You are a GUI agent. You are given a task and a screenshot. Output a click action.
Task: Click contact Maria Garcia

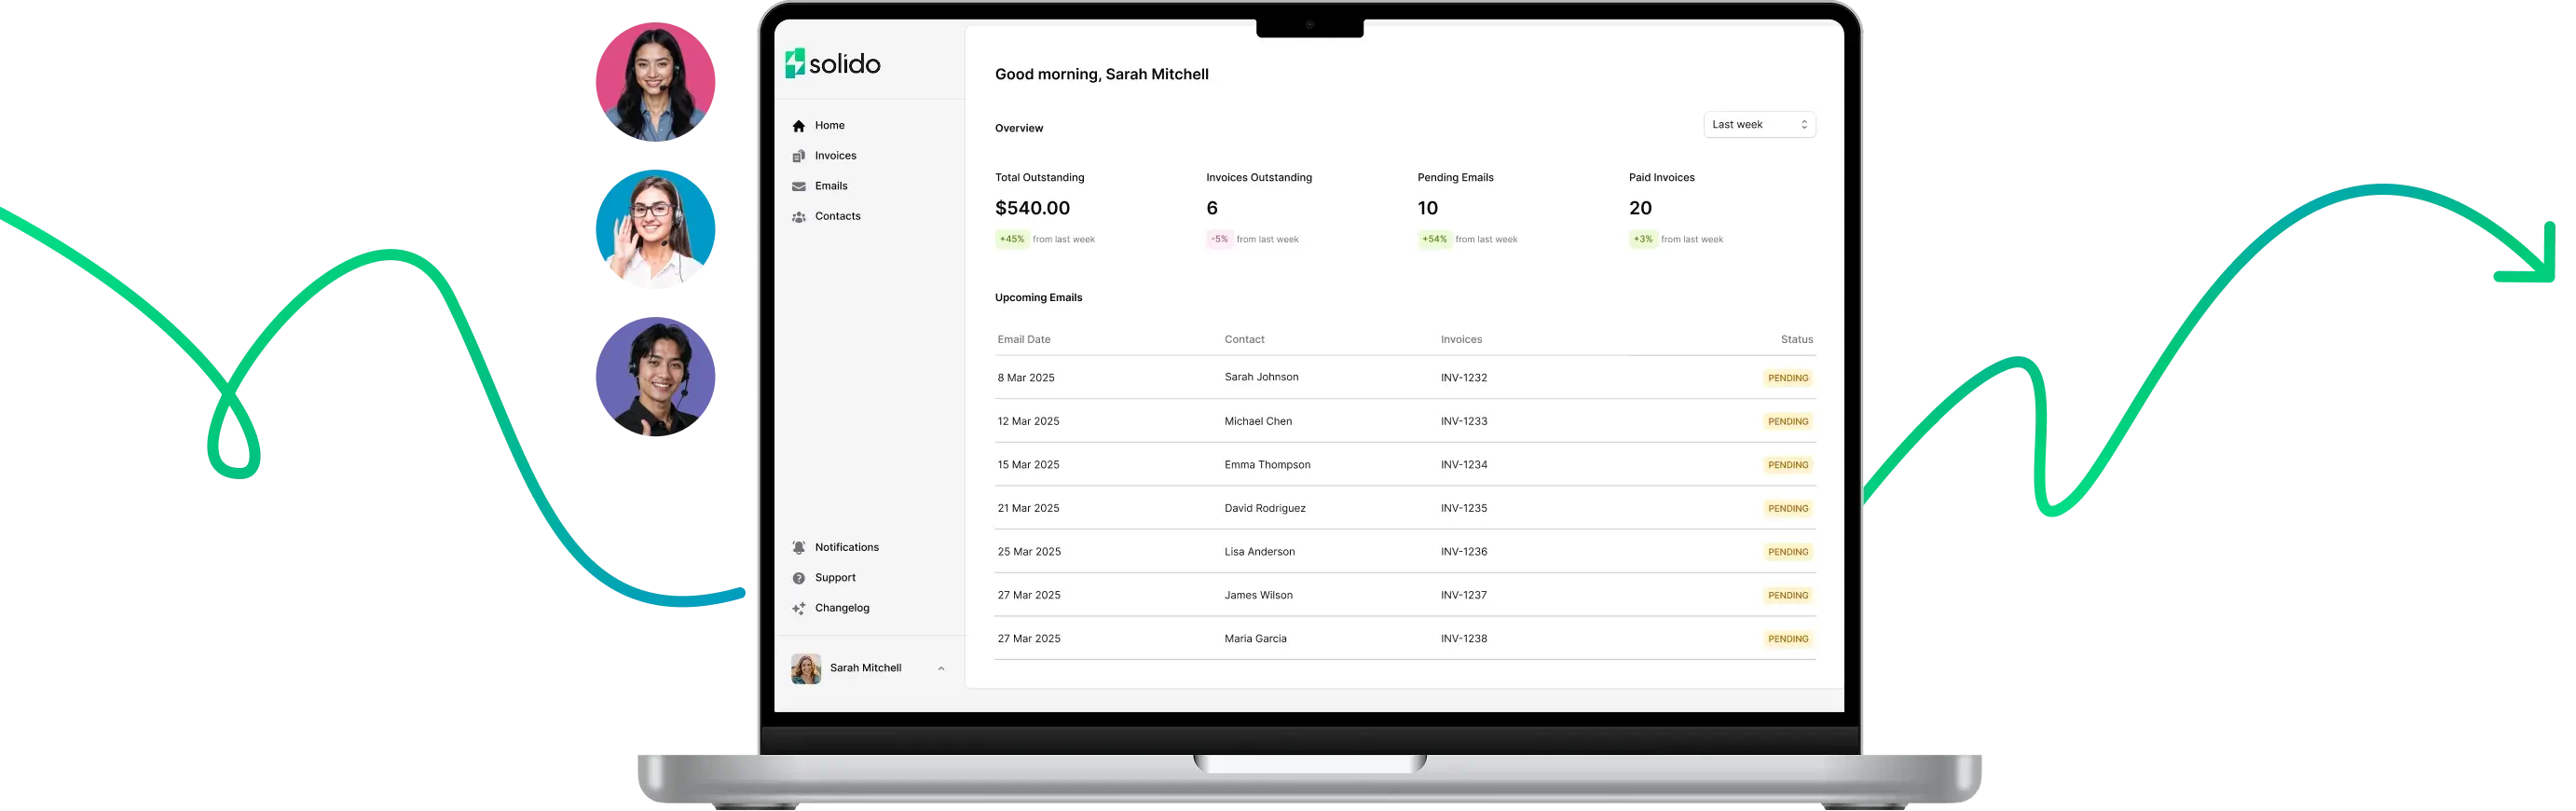coord(1255,639)
